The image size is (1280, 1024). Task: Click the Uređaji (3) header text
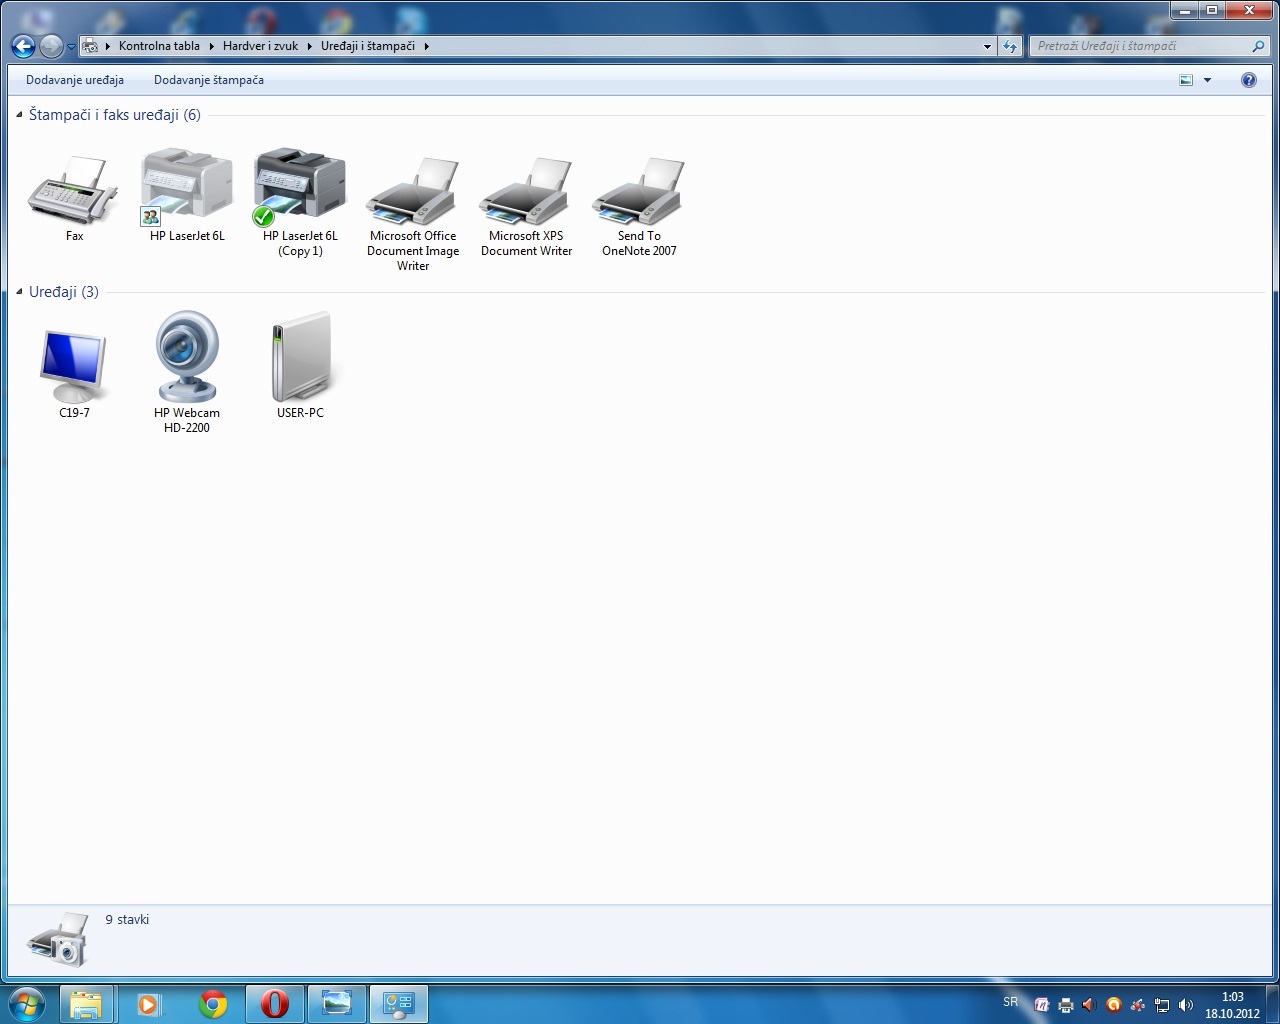click(64, 292)
